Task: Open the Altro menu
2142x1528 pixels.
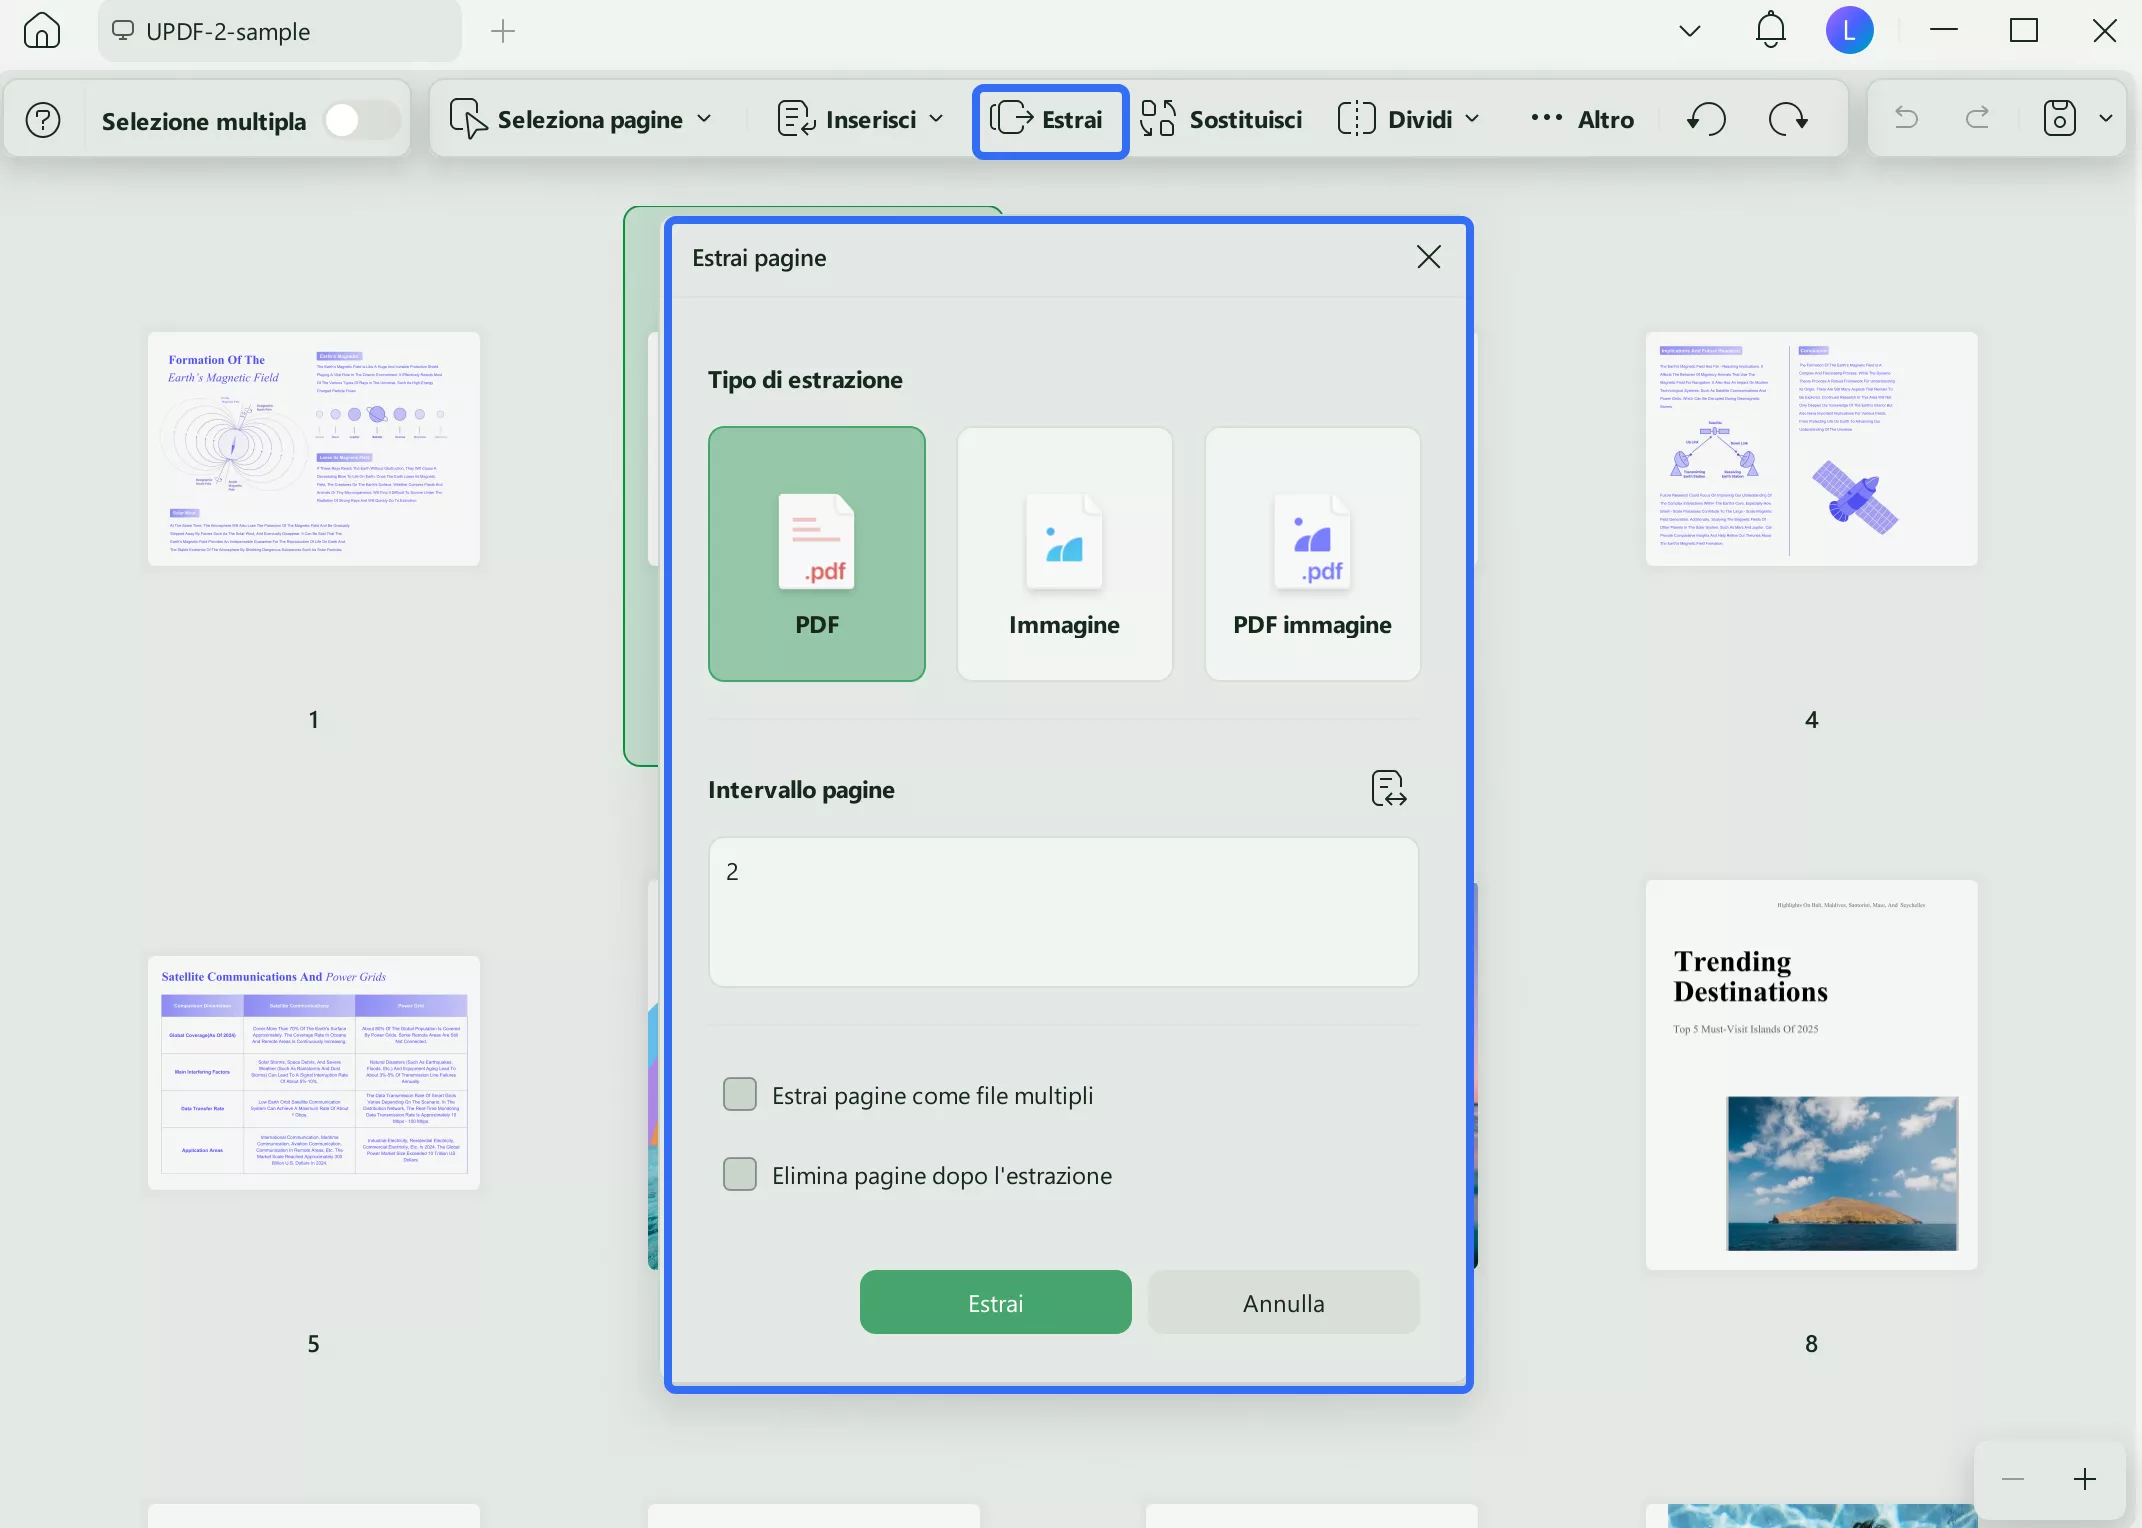Action: 1583,119
